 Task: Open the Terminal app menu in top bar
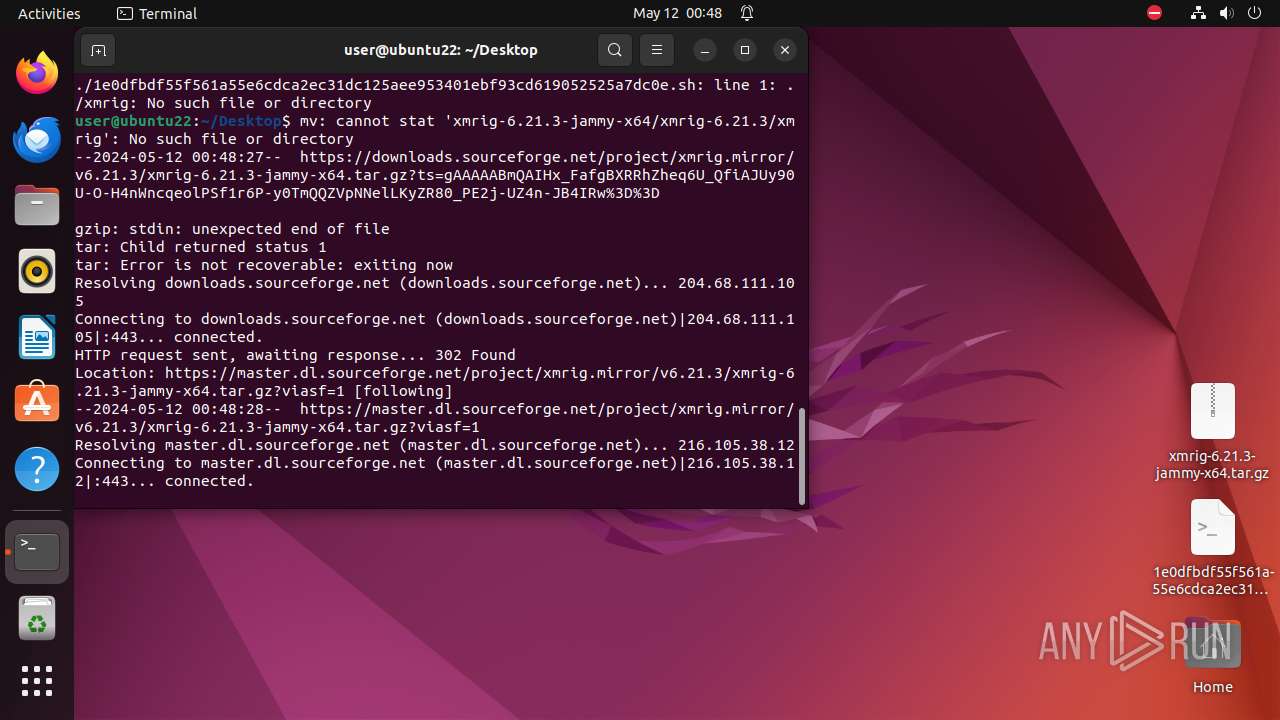(157, 13)
